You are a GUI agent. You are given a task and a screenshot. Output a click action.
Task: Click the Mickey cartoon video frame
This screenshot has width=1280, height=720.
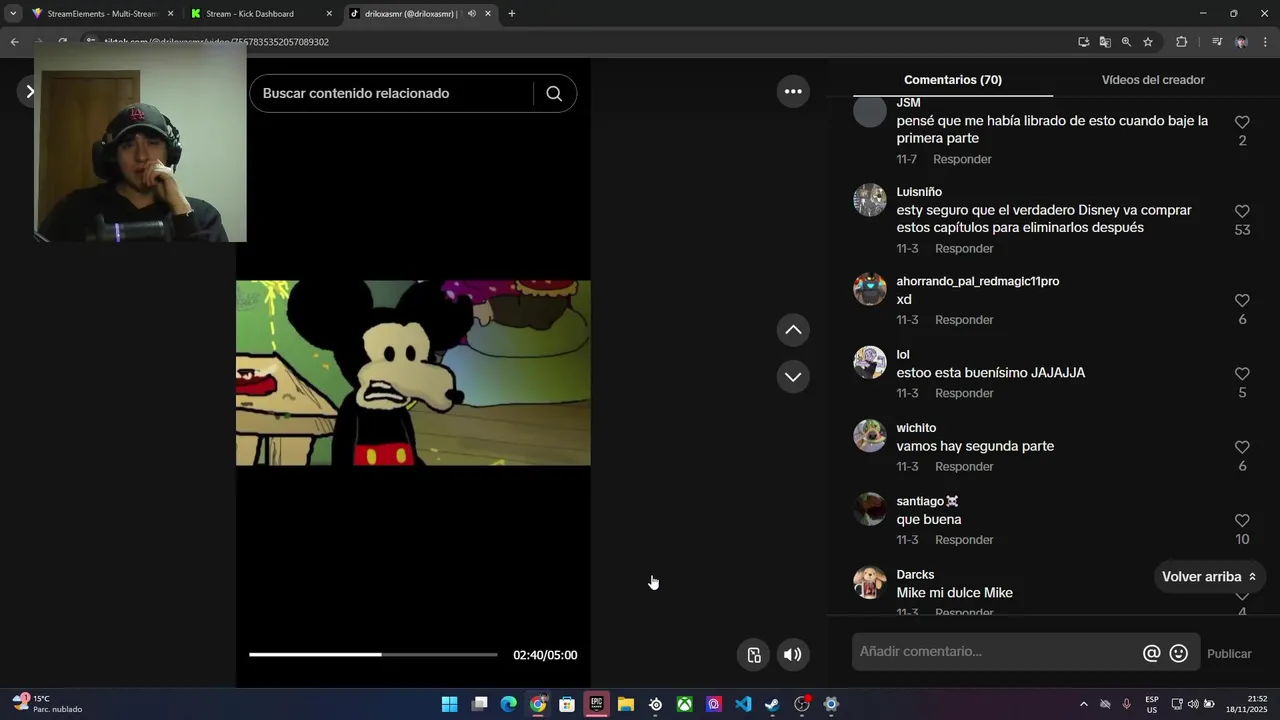coord(413,372)
